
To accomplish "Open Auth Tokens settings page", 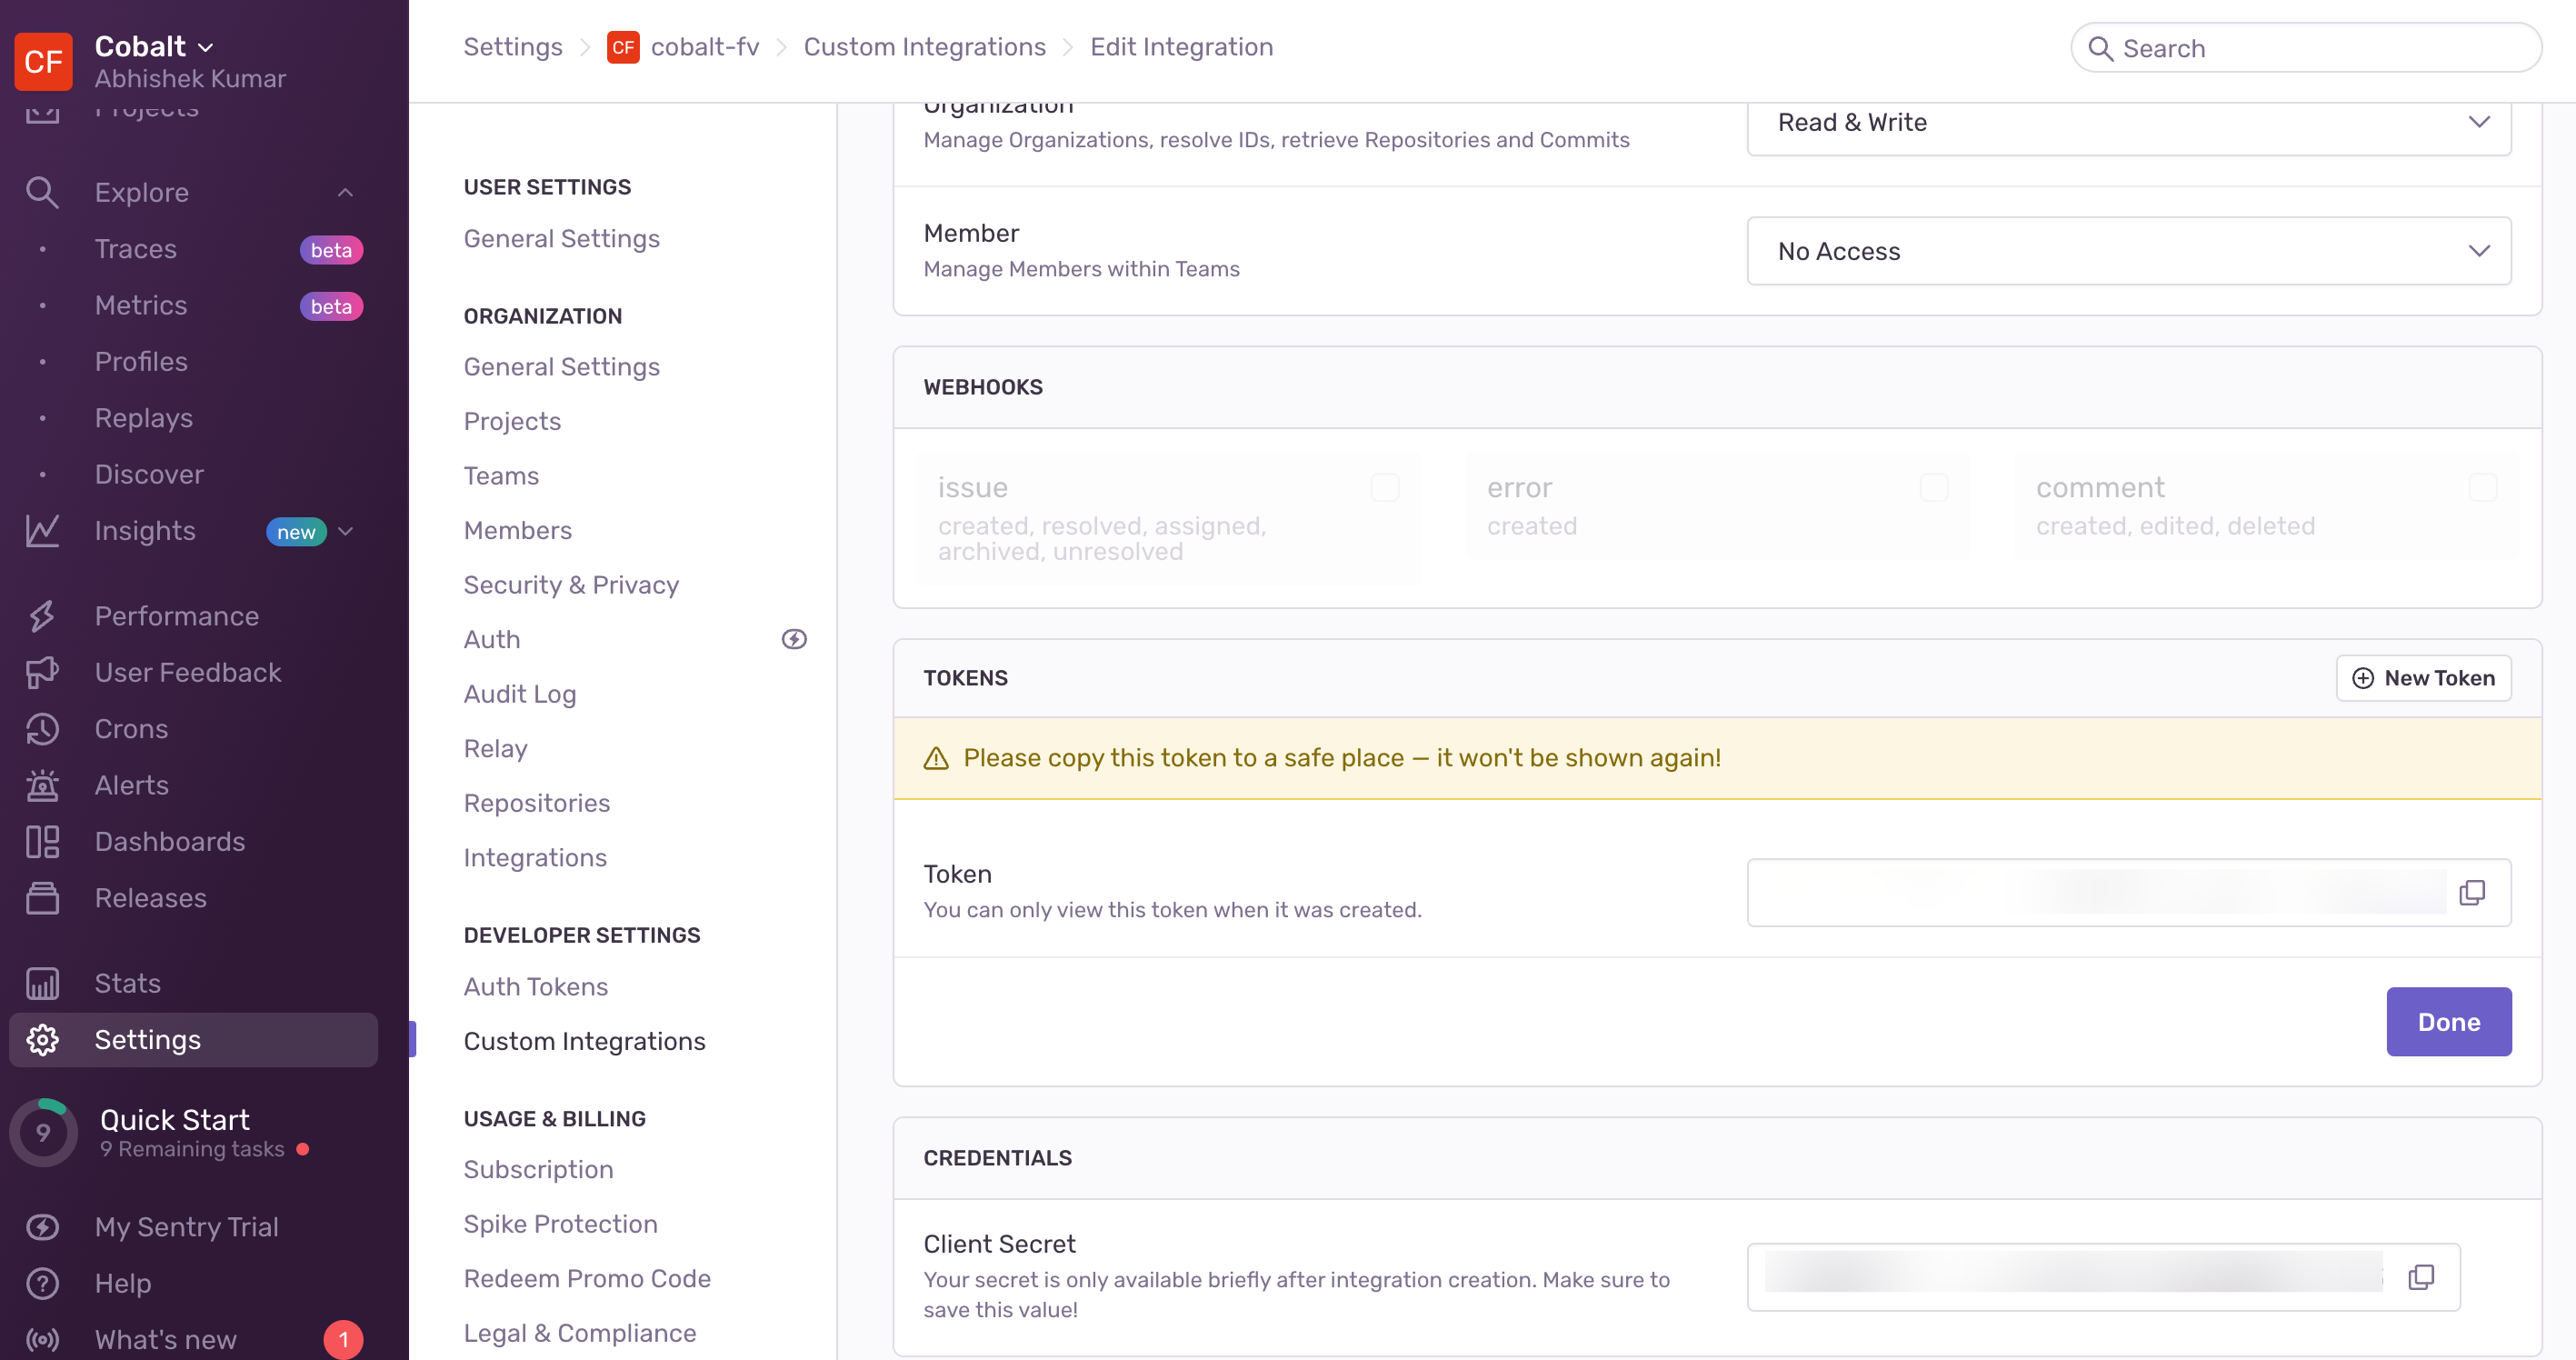I will [x=535, y=986].
